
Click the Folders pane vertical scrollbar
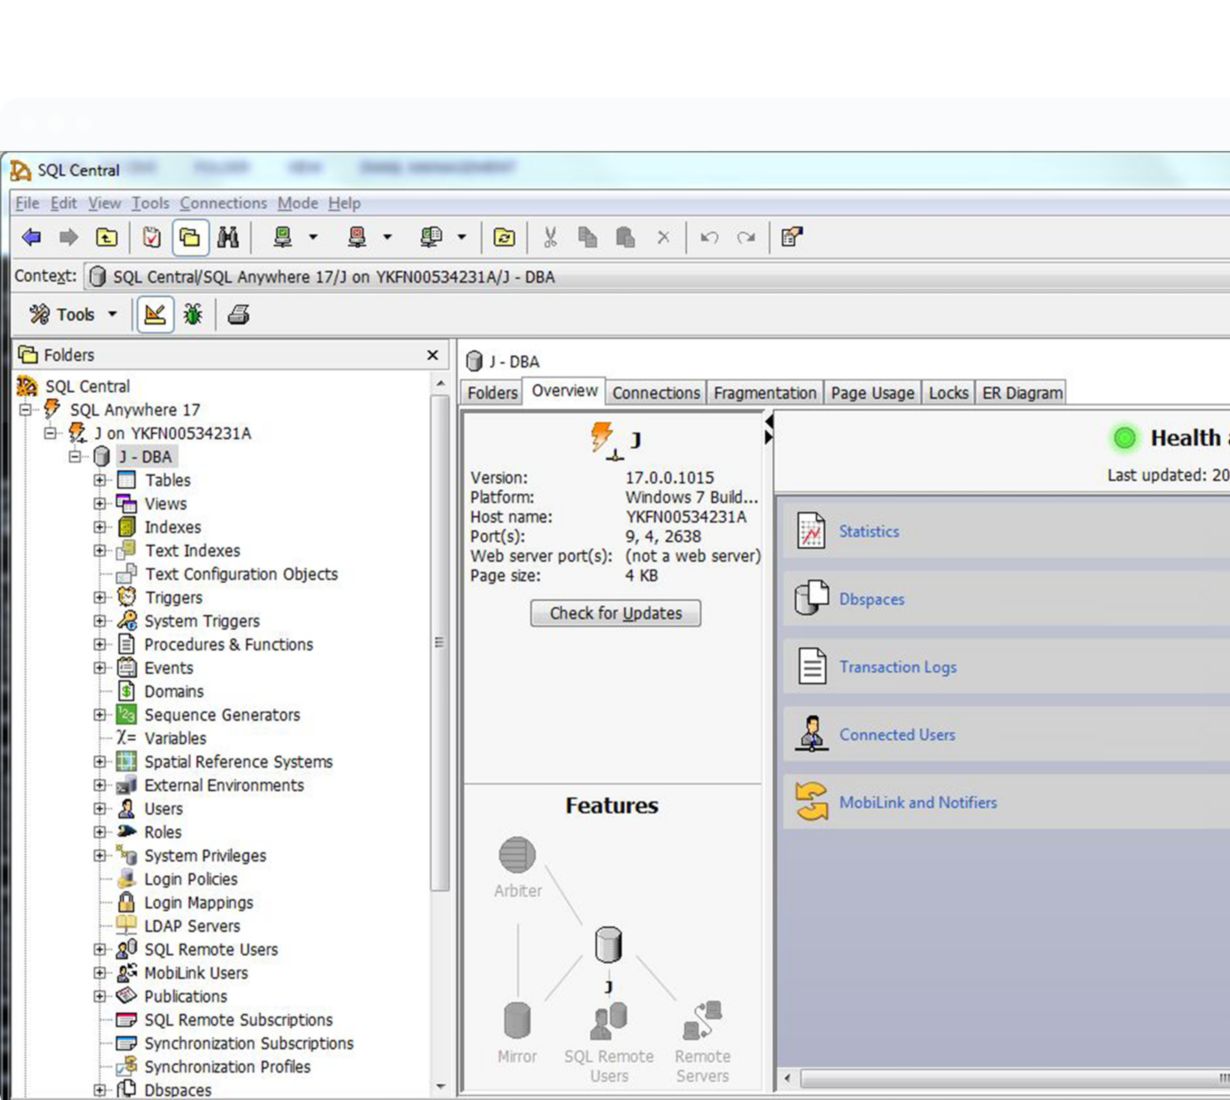coord(440,640)
